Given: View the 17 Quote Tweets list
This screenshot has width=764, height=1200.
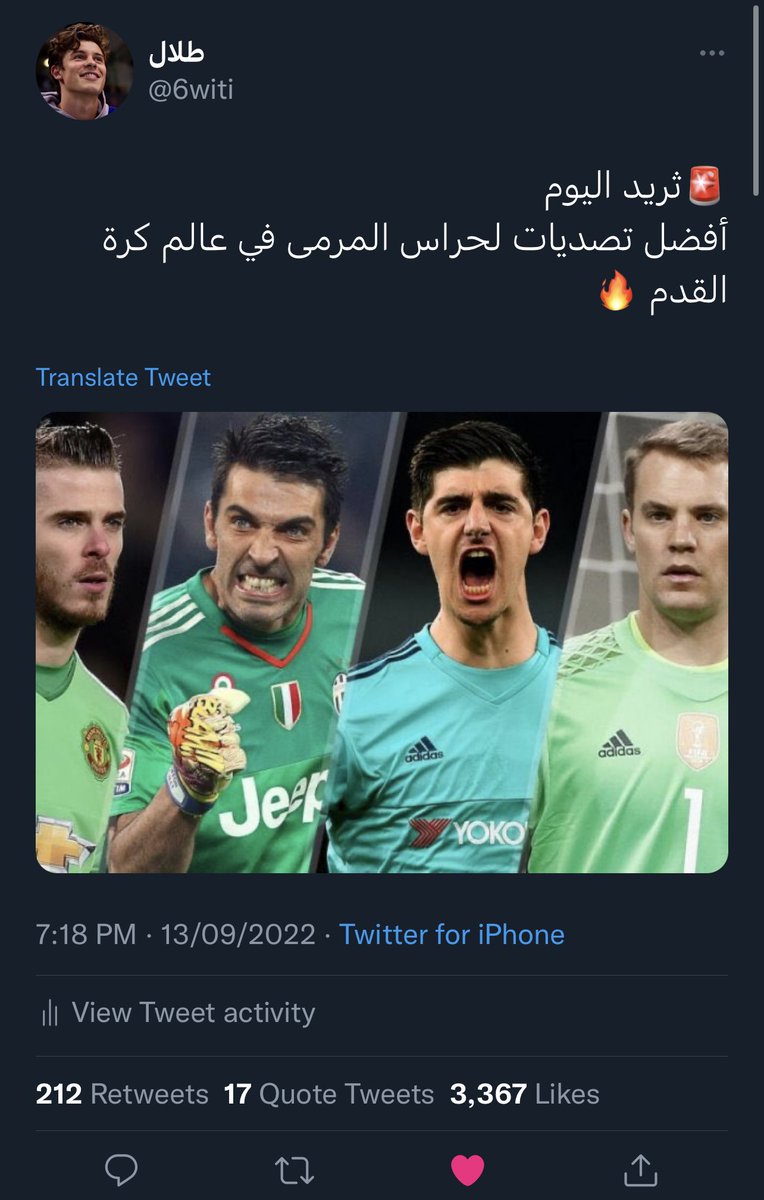Looking at the screenshot, I should point(329,1094).
